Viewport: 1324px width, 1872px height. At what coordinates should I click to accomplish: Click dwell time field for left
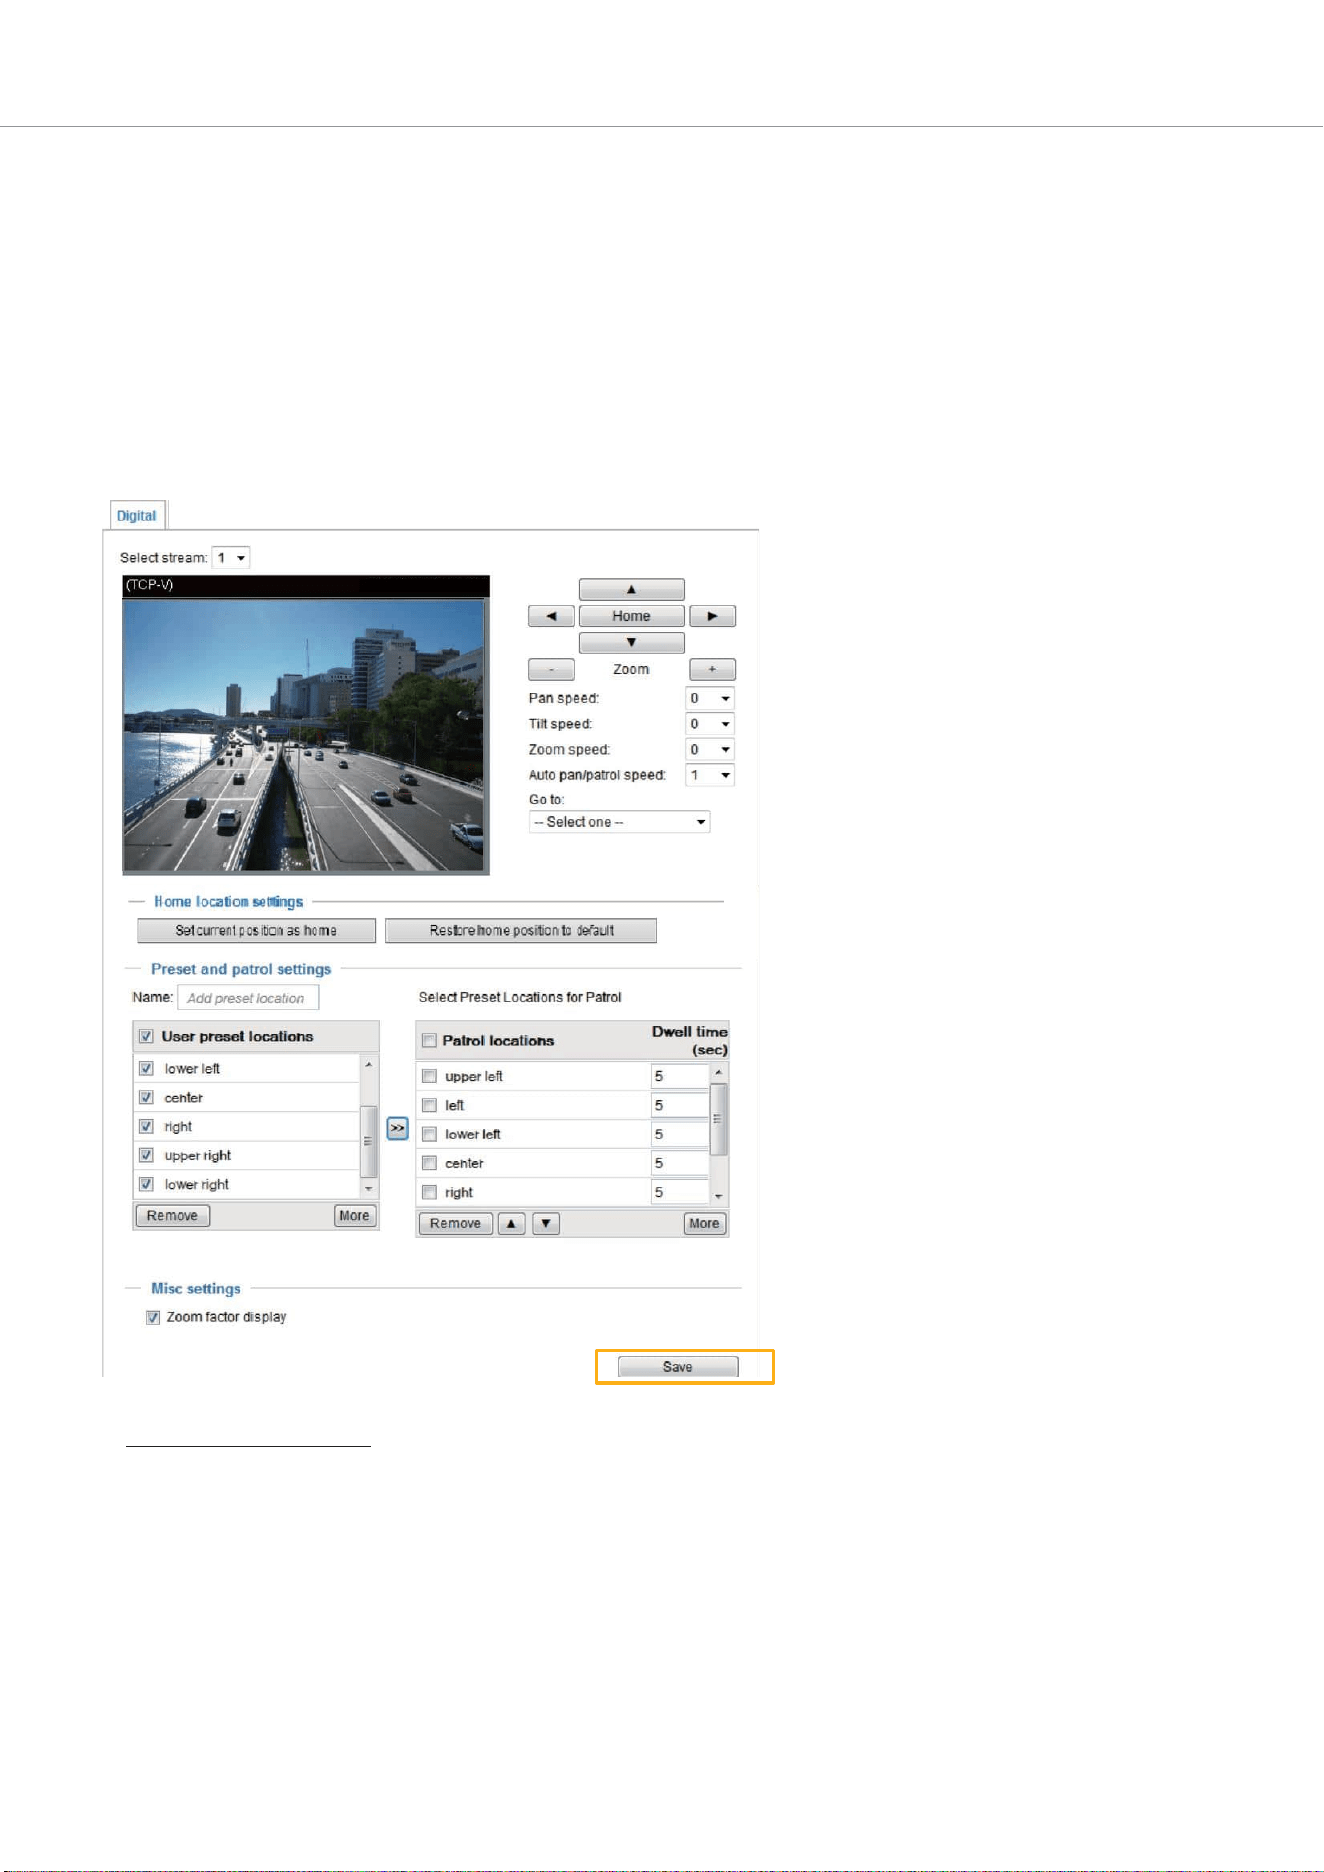click(x=680, y=1105)
